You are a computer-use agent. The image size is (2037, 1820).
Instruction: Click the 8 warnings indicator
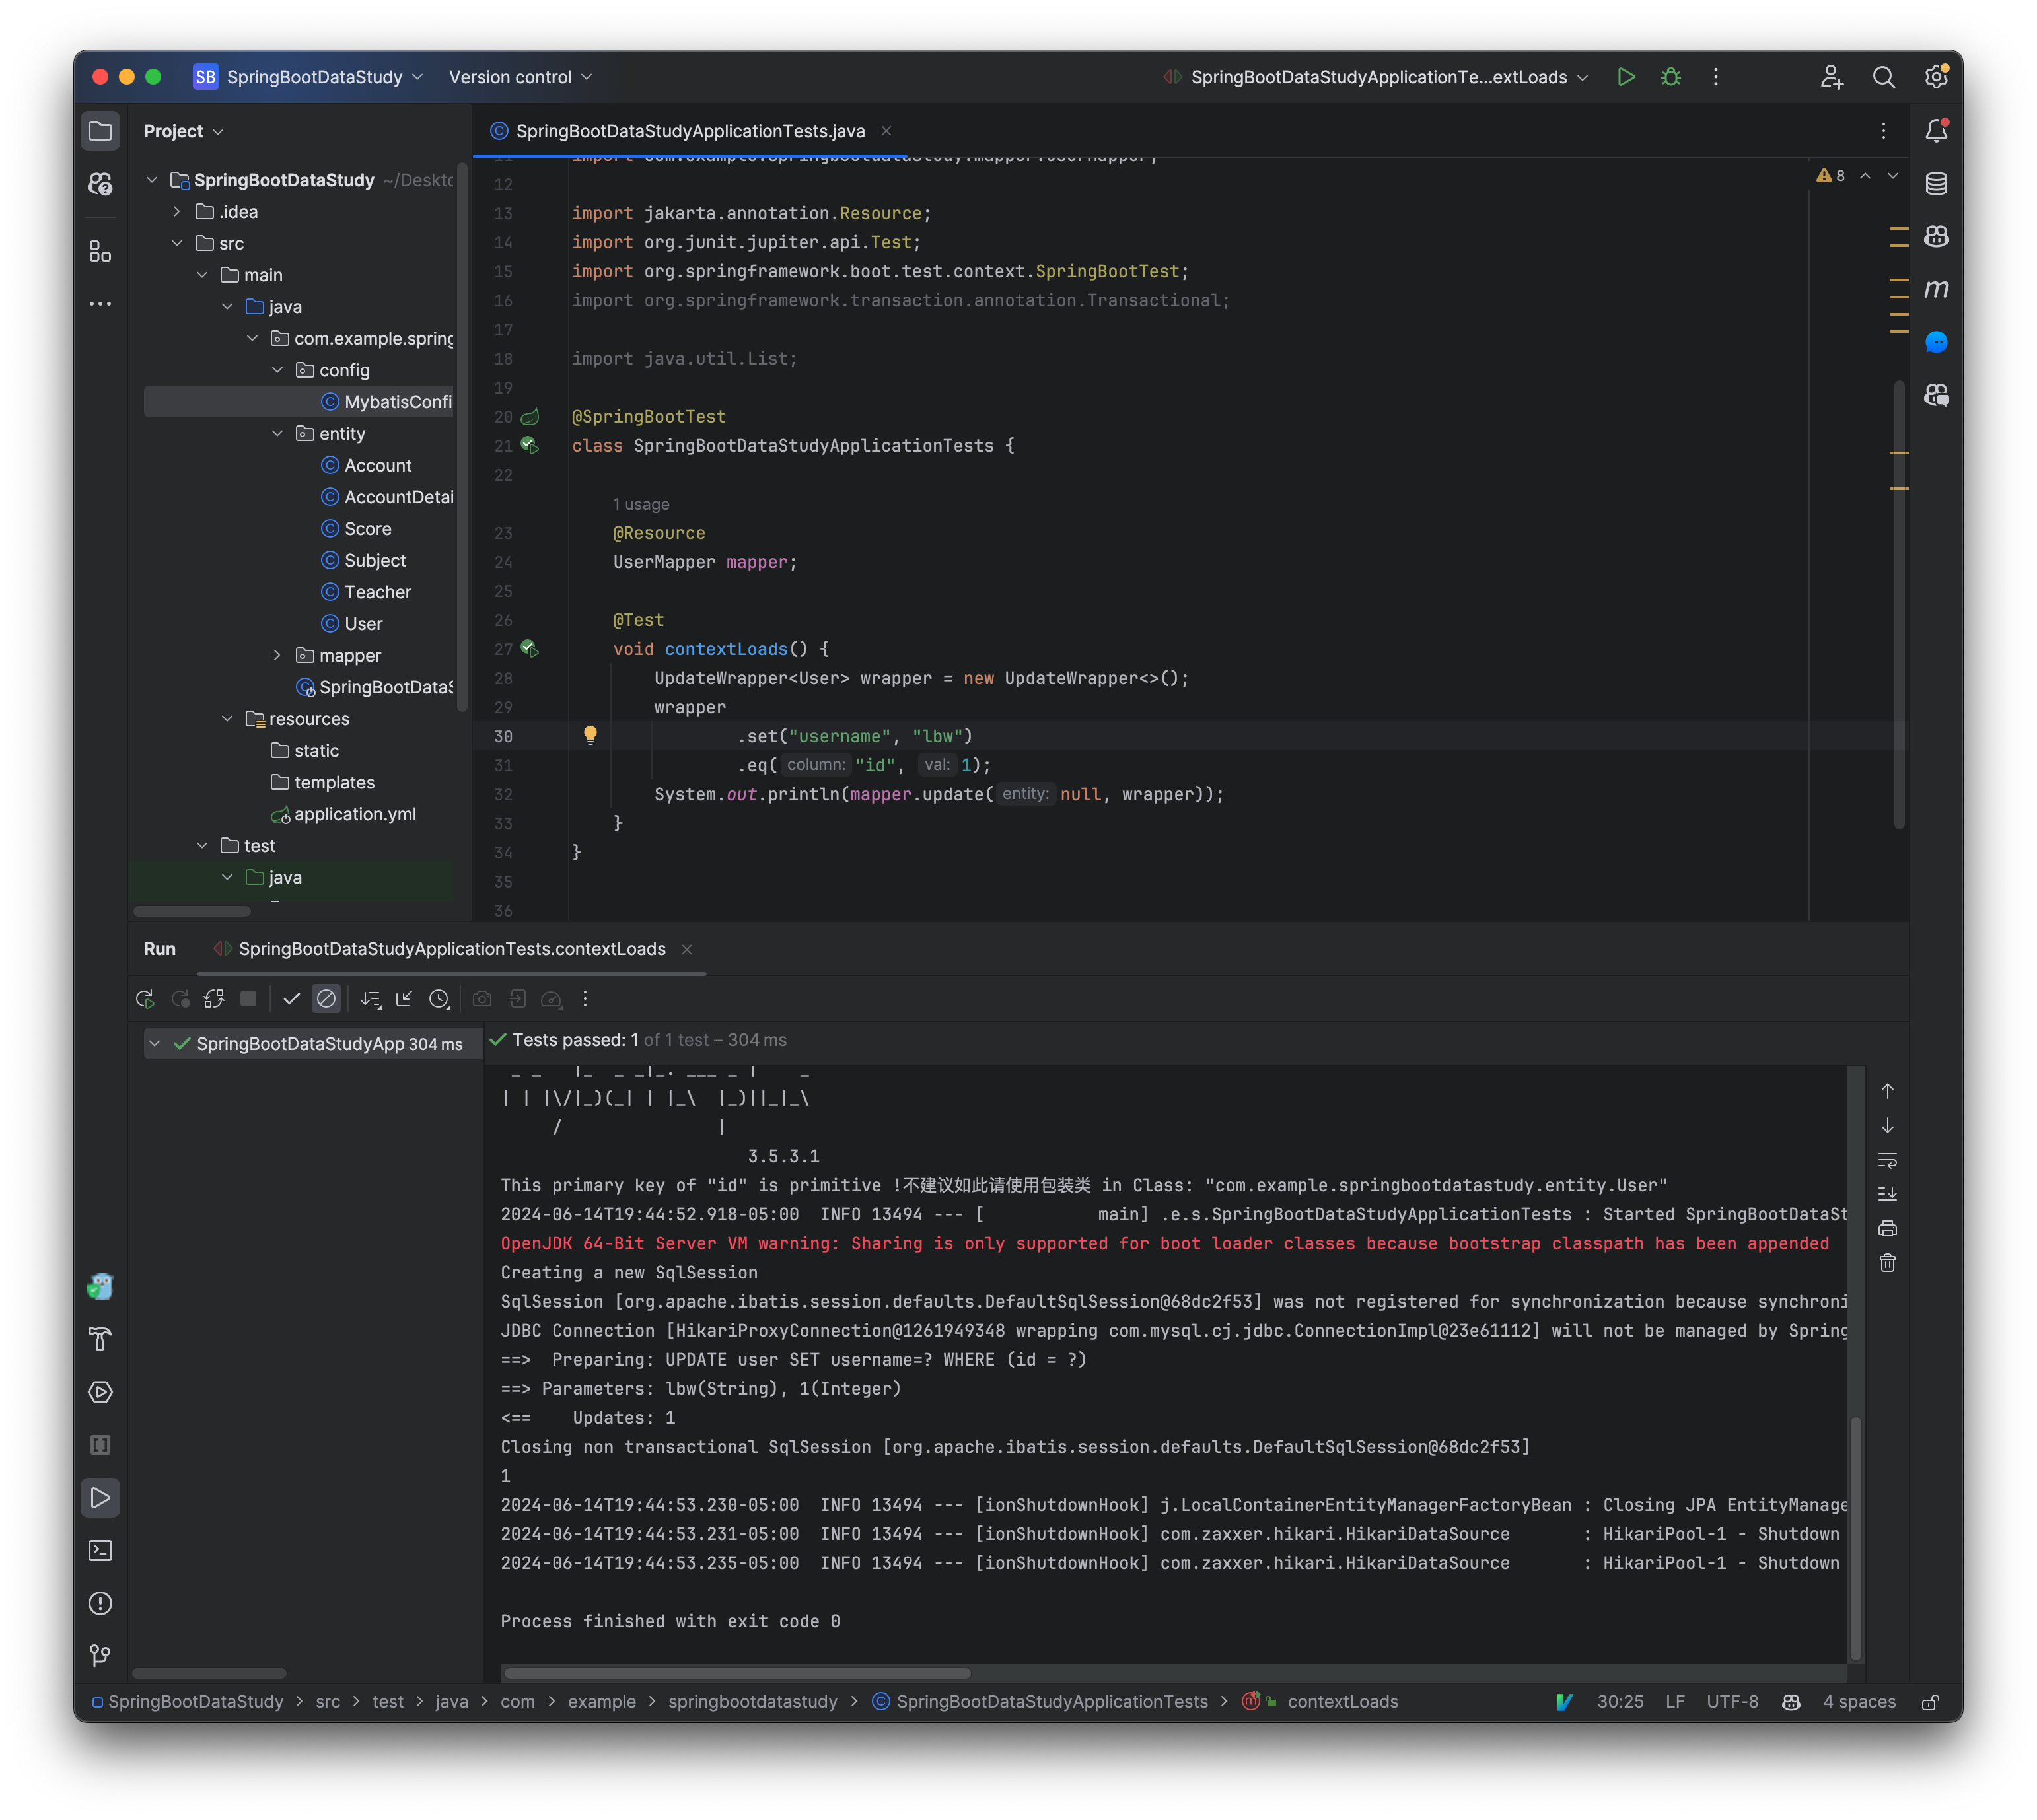click(x=1831, y=176)
